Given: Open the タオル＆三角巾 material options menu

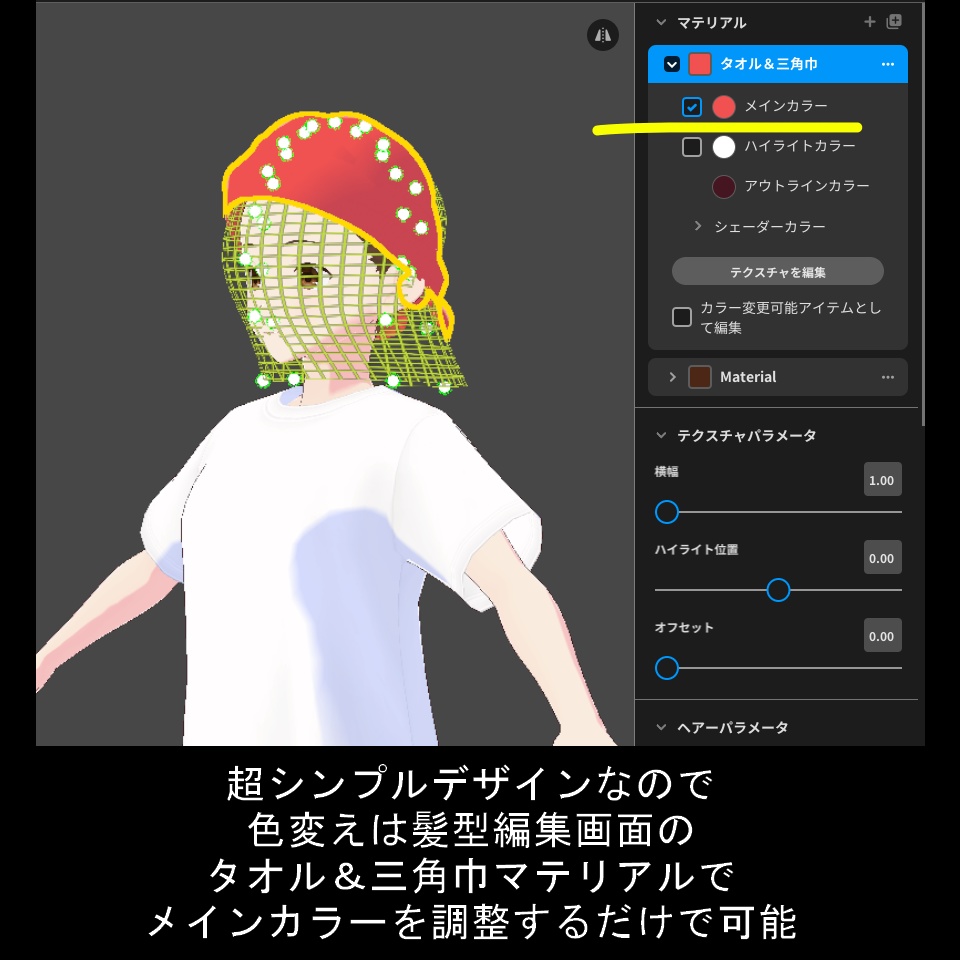Looking at the screenshot, I should (x=888, y=63).
